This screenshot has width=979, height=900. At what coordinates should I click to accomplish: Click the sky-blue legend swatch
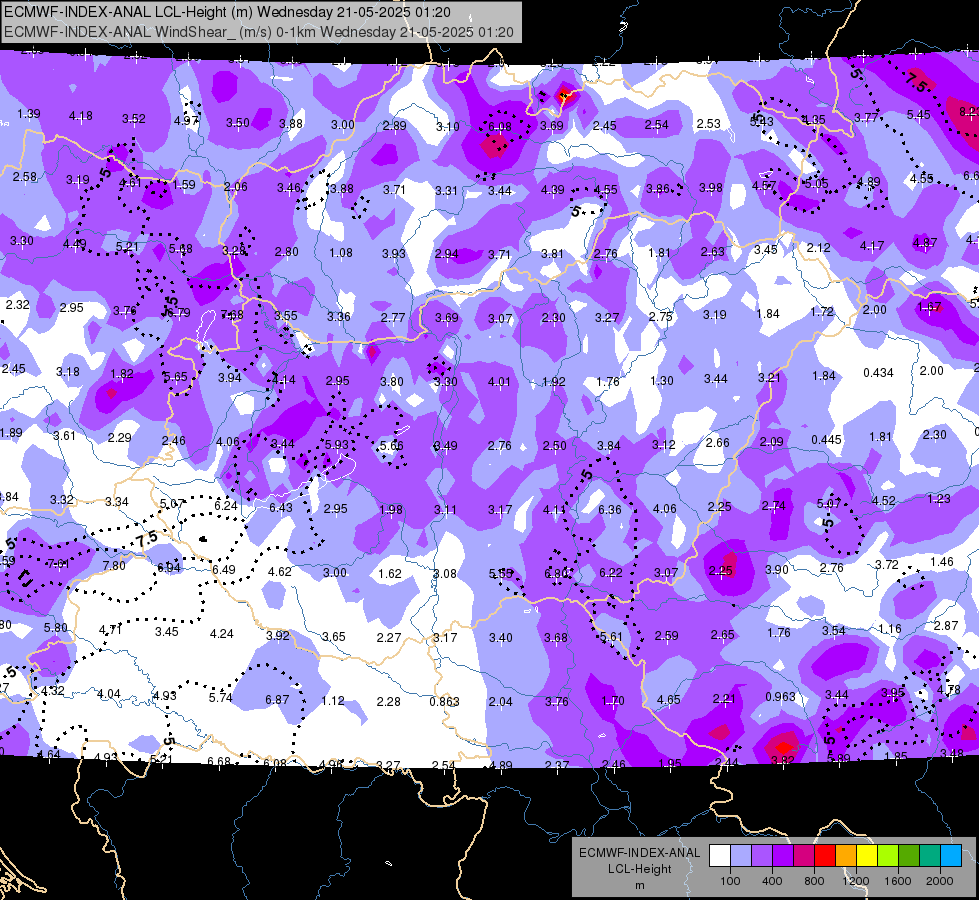951,856
